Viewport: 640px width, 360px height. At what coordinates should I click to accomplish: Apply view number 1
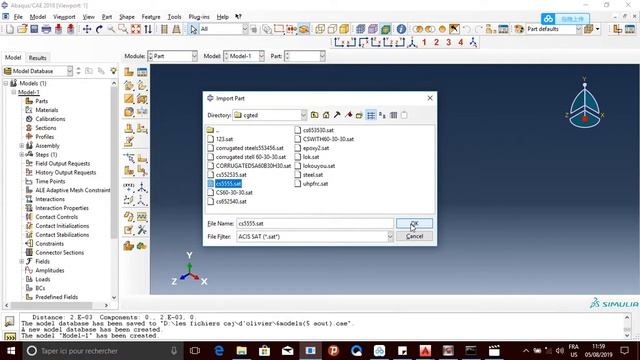tap(424, 42)
